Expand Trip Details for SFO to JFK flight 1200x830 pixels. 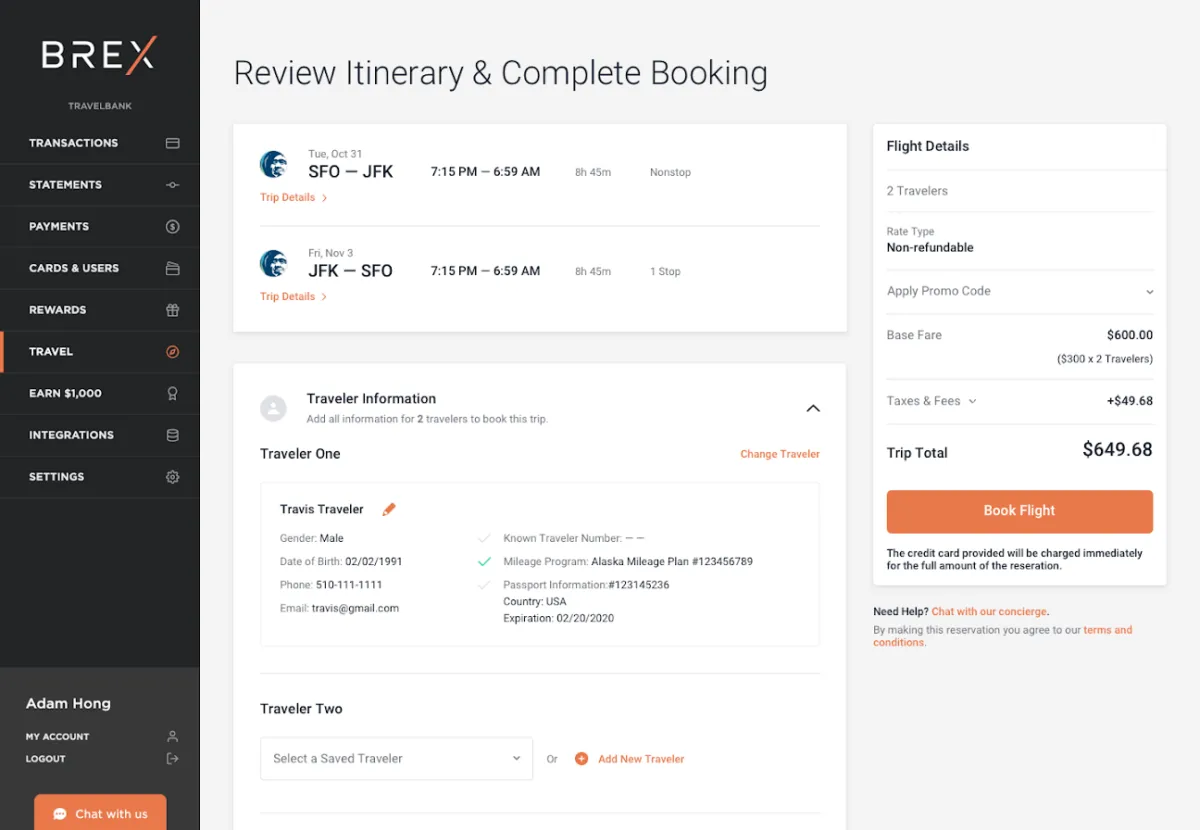point(293,197)
